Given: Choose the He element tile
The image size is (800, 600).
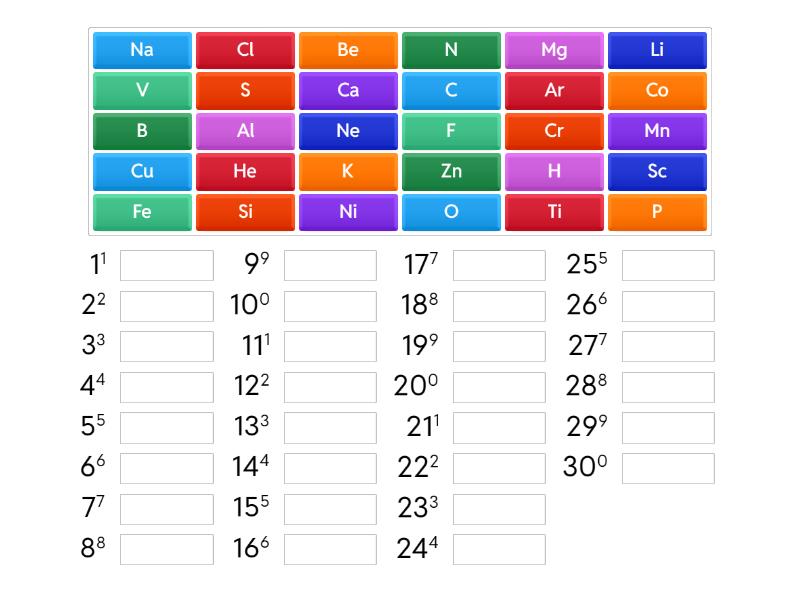Looking at the screenshot, I should click(x=245, y=172).
